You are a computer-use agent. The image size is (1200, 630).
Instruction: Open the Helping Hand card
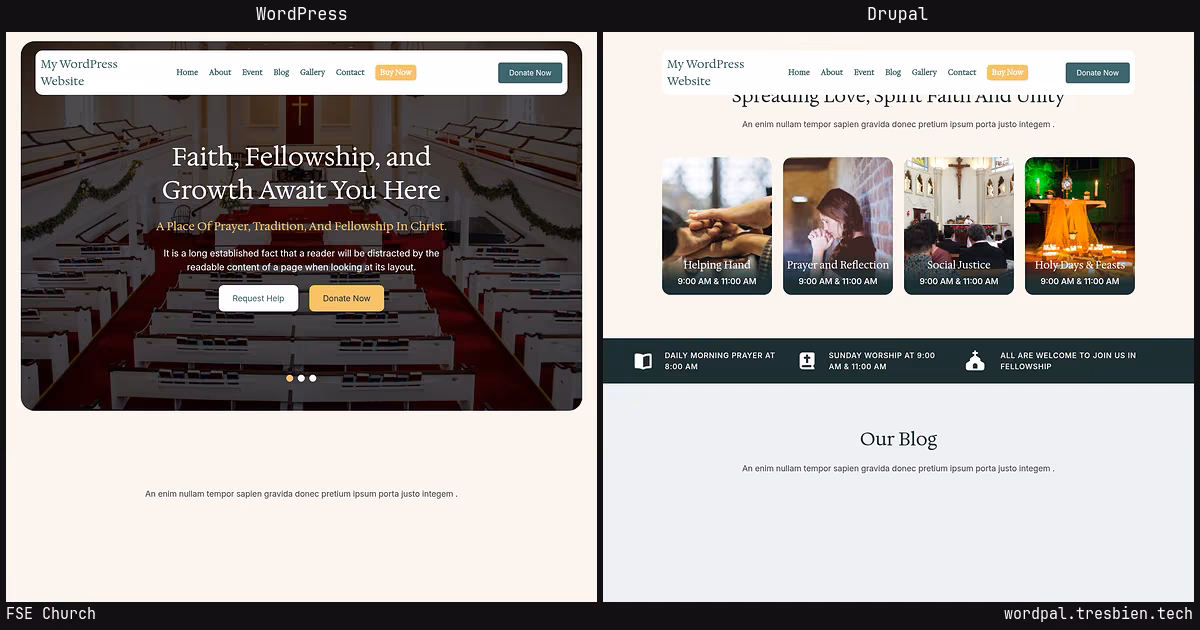point(717,226)
